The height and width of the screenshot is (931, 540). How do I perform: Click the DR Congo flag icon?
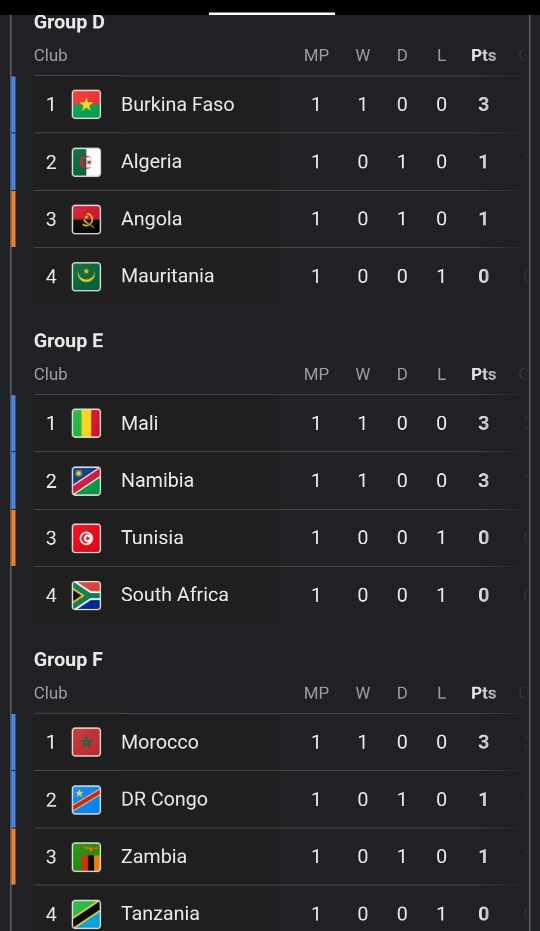pyautogui.click(x=86, y=799)
